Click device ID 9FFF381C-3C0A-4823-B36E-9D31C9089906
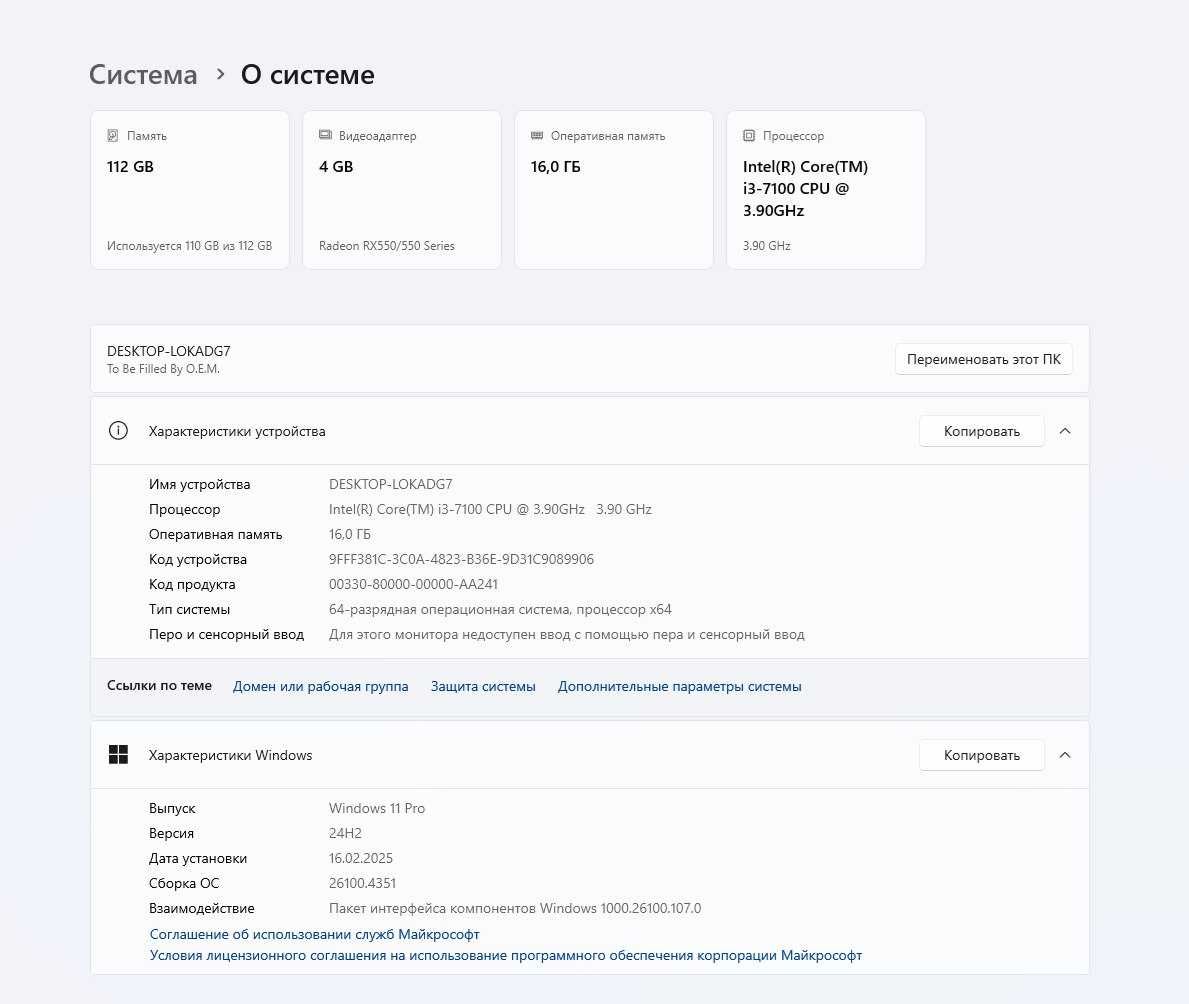This screenshot has height=1004, width=1189. [461, 559]
